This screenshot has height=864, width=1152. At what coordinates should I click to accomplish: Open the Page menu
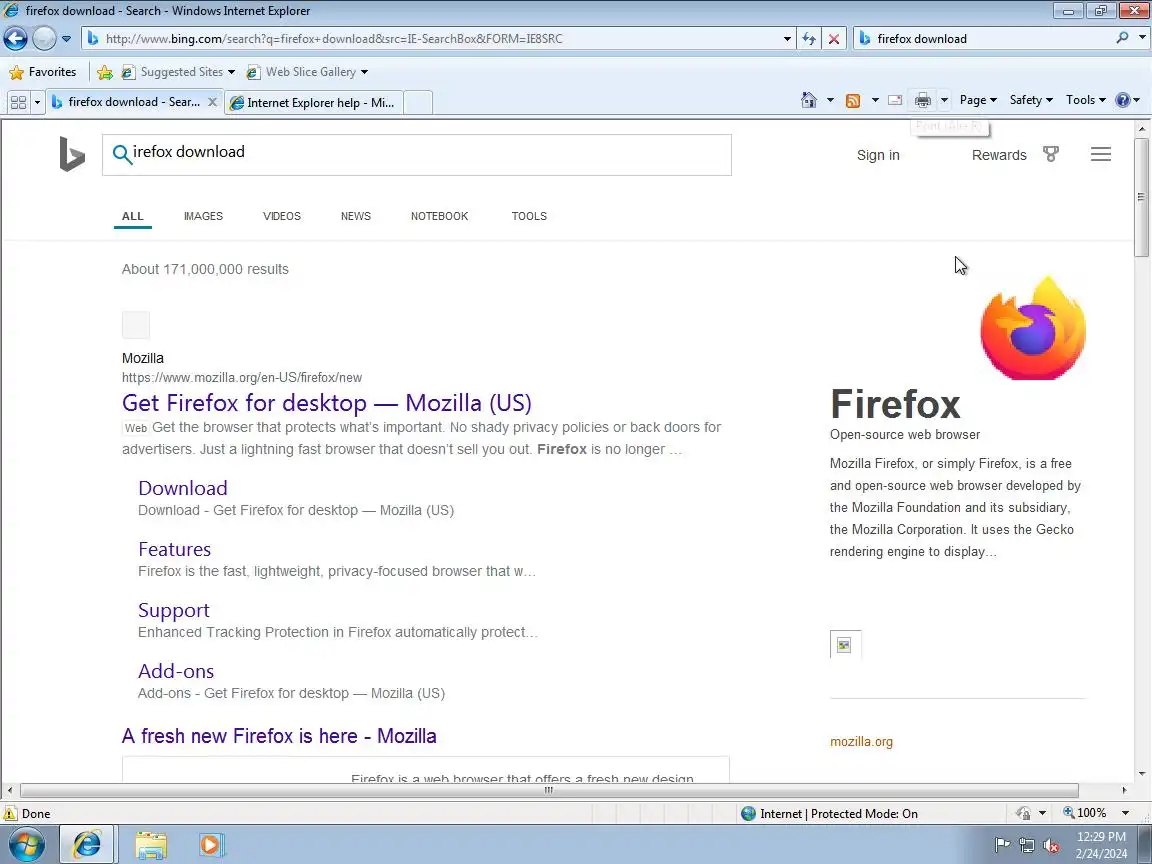click(x=978, y=100)
